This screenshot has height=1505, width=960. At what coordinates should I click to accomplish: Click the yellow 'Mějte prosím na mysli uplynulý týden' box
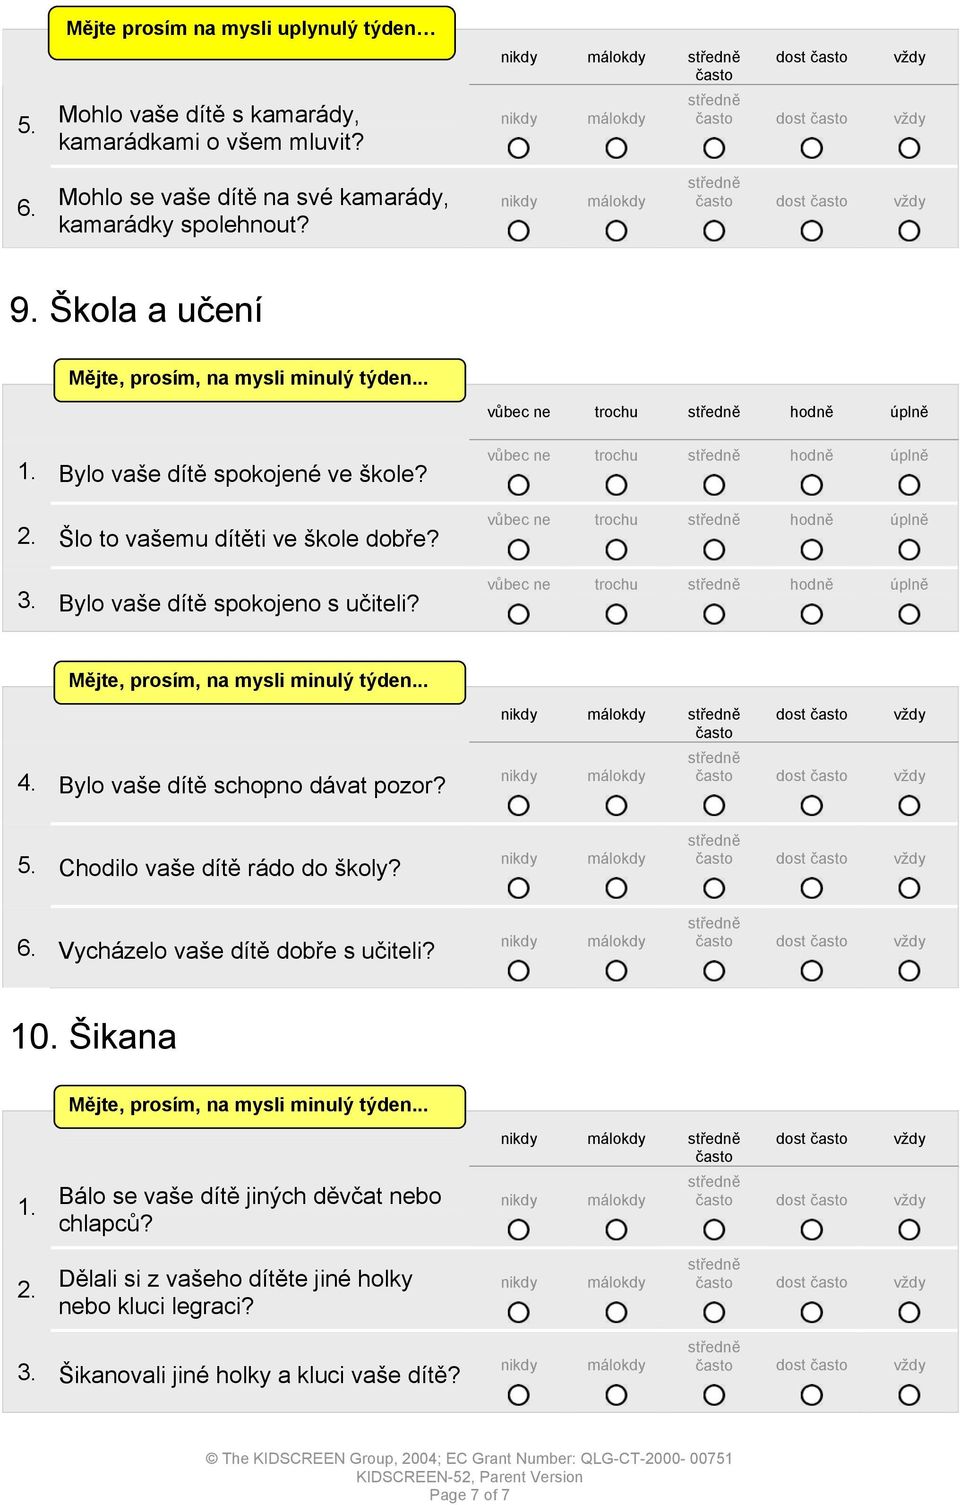pyautogui.click(x=252, y=32)
